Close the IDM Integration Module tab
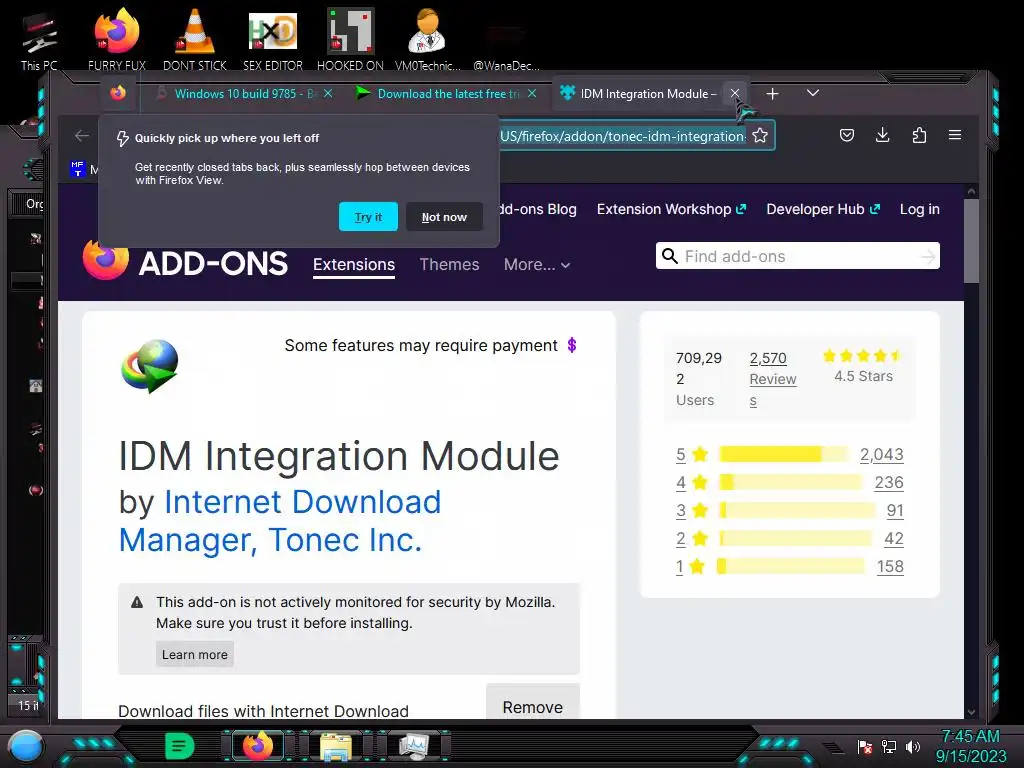 tap(735, 93)
